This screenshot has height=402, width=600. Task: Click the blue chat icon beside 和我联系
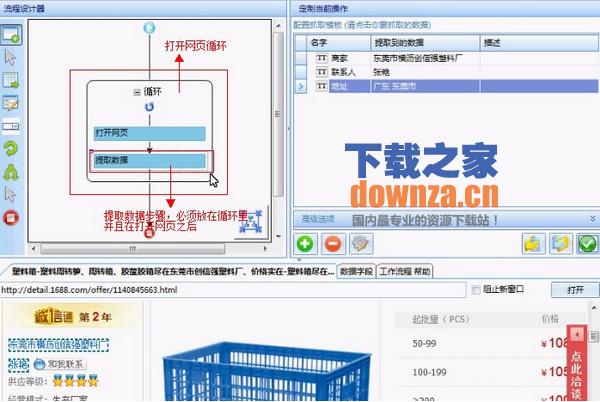[x=39, y=364]
